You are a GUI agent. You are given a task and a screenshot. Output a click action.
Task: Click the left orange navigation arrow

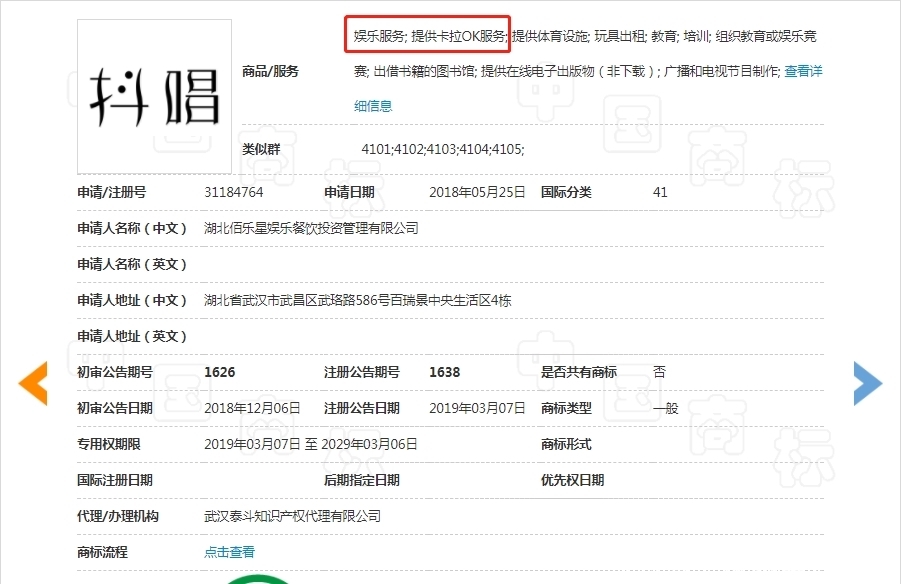pyautogui.click(x=33, y=382)
